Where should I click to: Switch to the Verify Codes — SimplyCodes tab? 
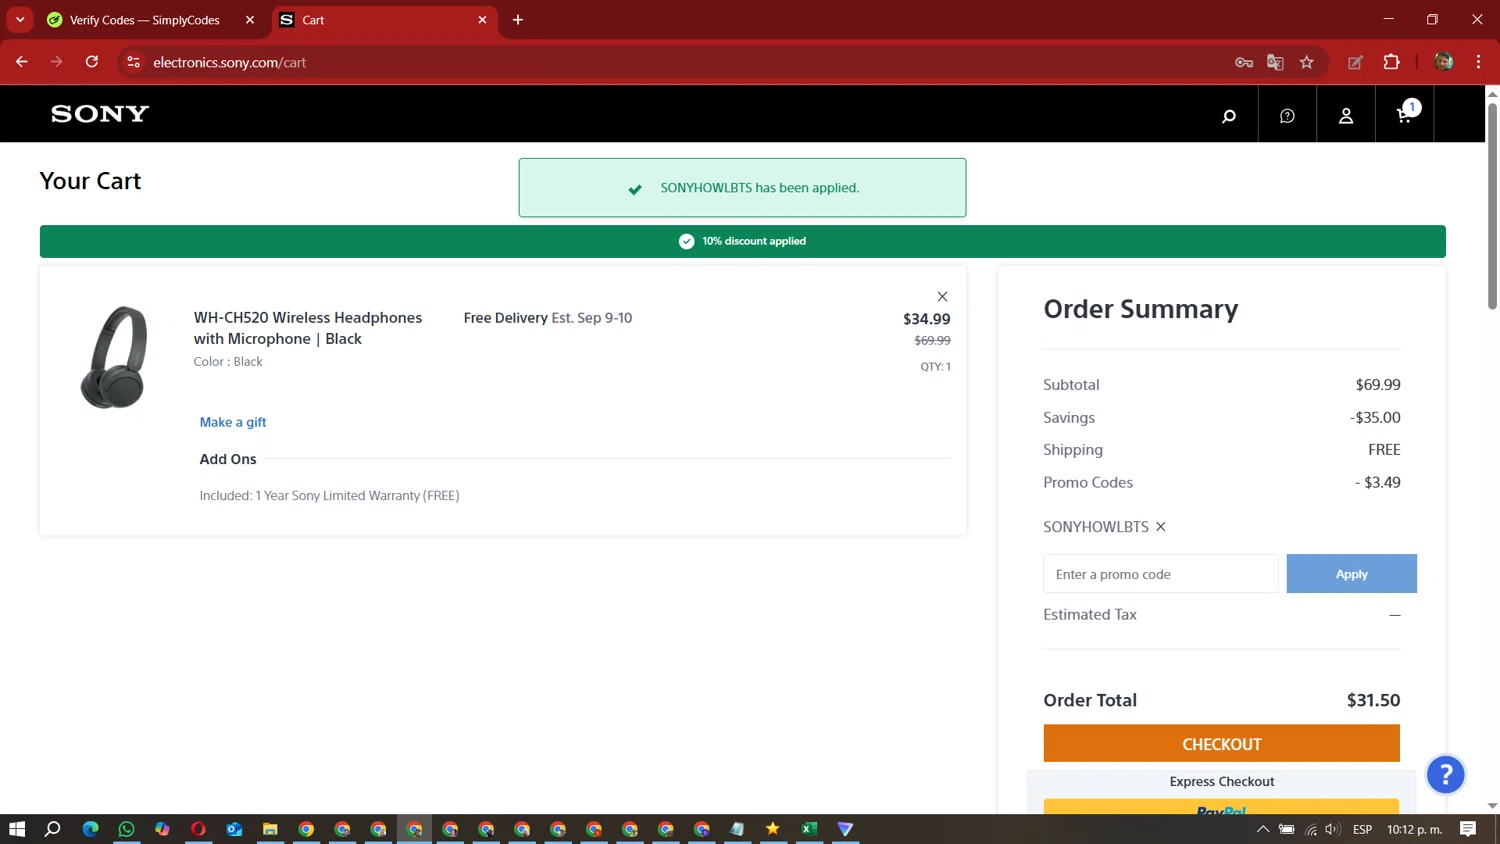click(145, 20)
